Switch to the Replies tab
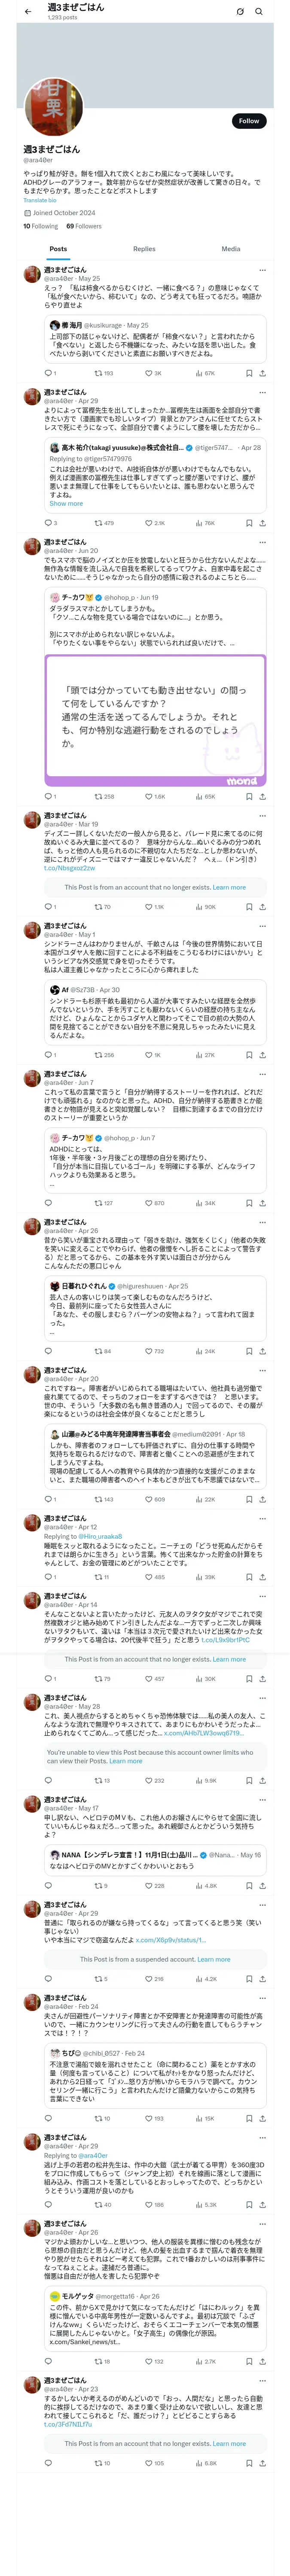Viewport: 290px width, 2576px height. [x=144, y=249]
